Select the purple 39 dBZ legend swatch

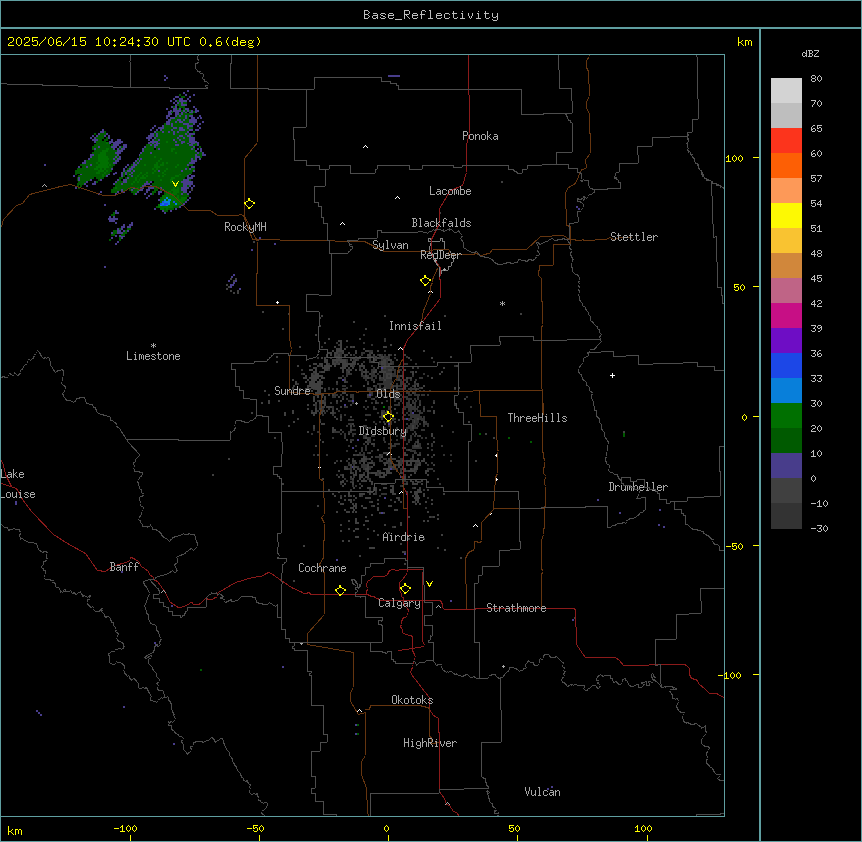(786, 340)
